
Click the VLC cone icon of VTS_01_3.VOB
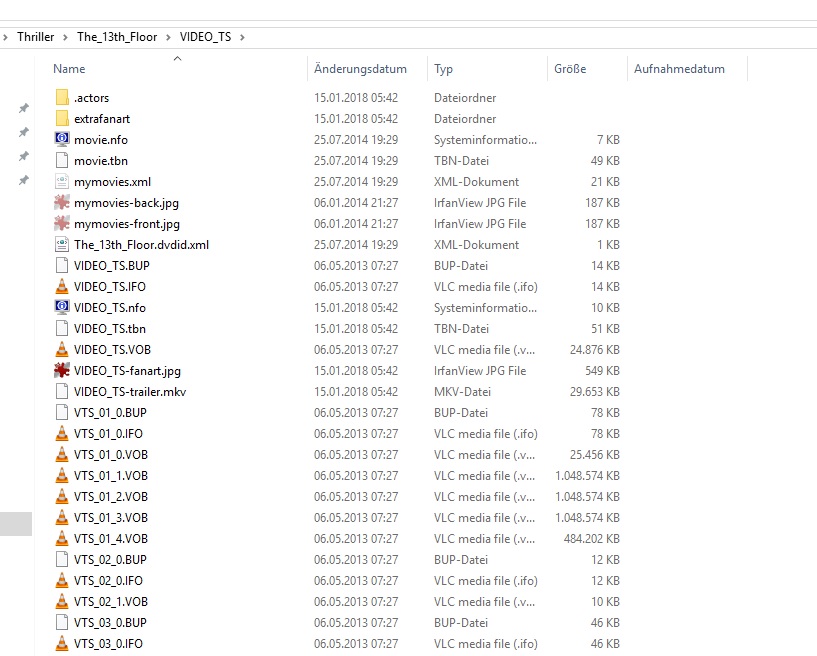click(x=61, y=517)
